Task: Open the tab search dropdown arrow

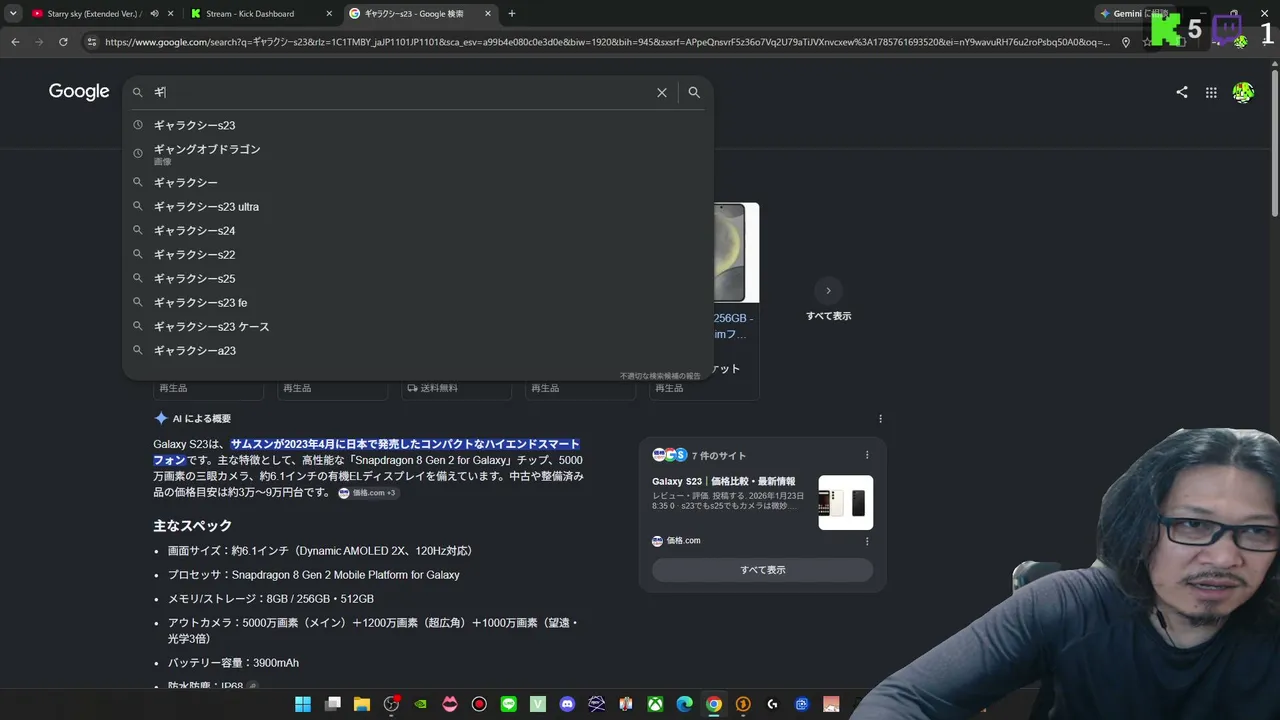Action: point(13,14)
